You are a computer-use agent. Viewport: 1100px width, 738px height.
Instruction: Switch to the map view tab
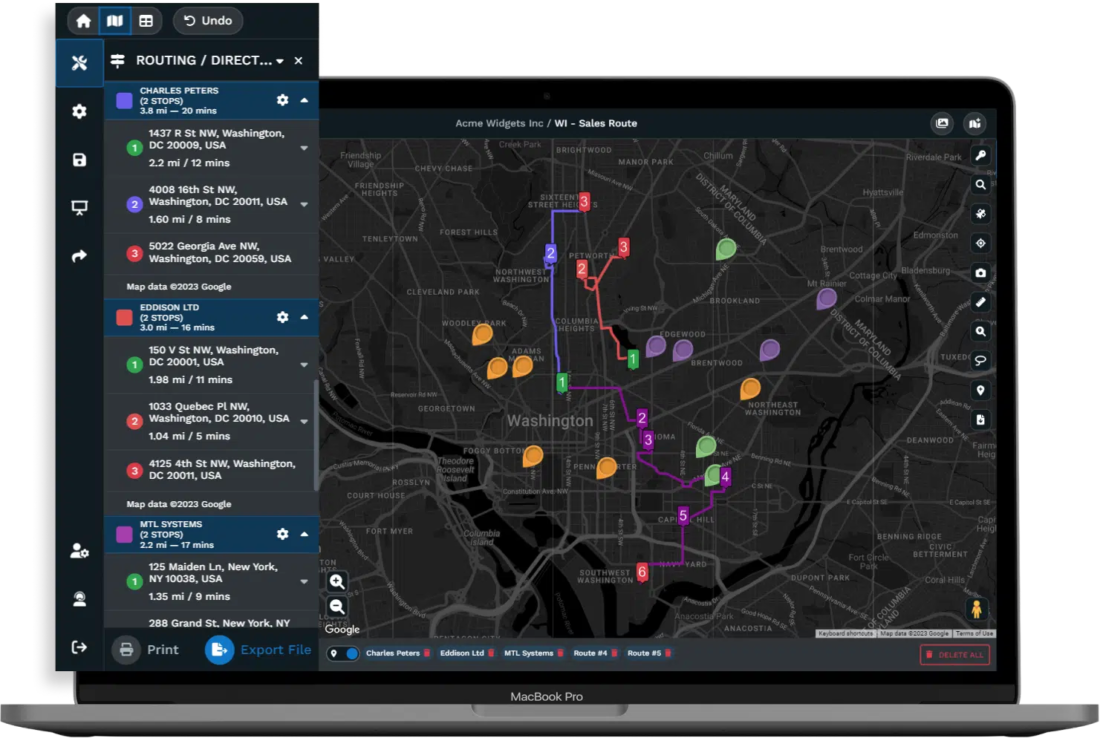tap(115, 20)
